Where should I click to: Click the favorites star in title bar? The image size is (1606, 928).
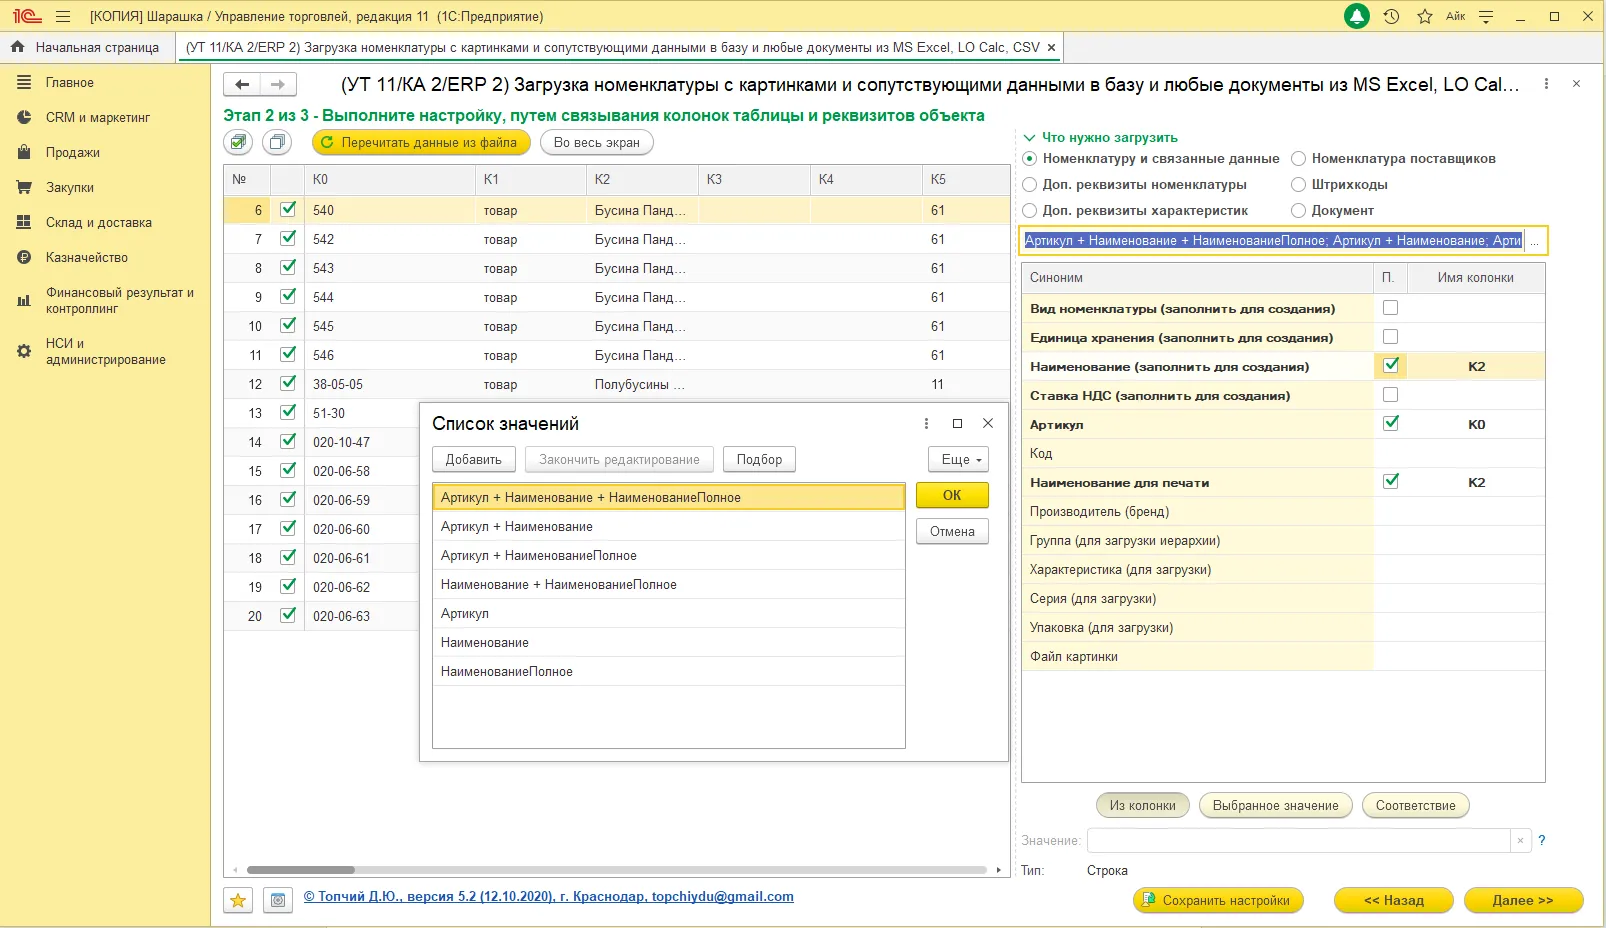(x=1425, y=17)
